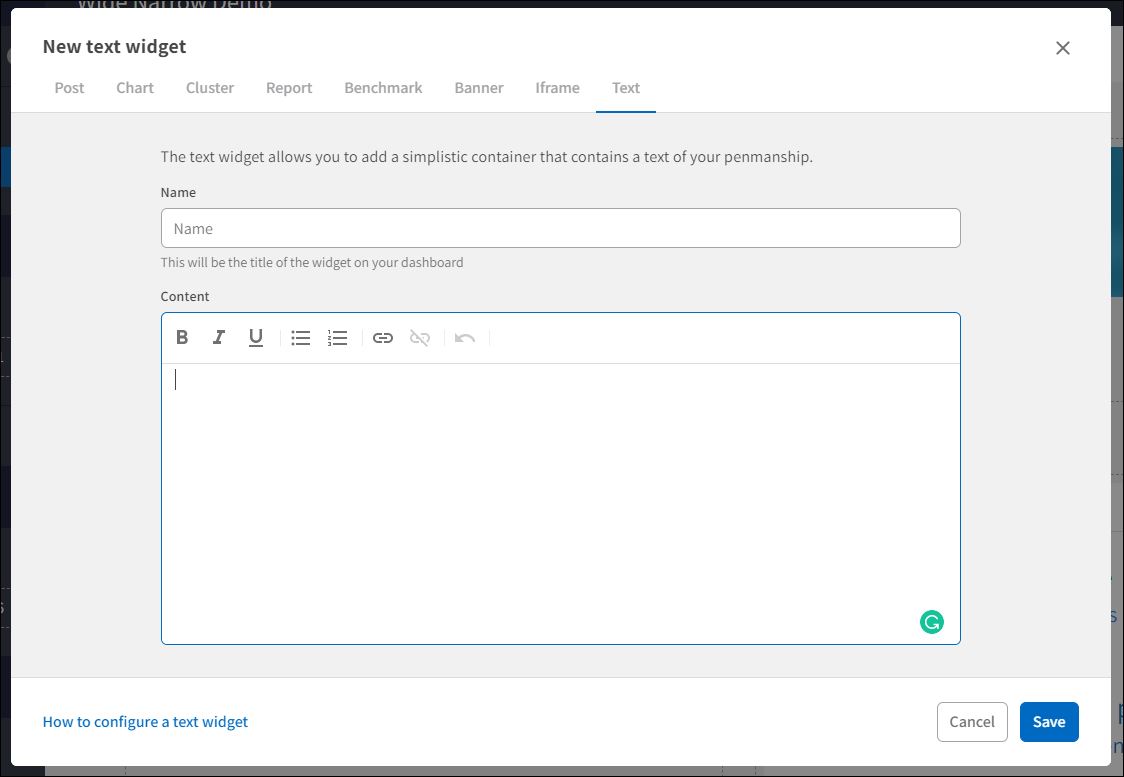
Task: Open how to configure a text widget
Action: point(144,721)
